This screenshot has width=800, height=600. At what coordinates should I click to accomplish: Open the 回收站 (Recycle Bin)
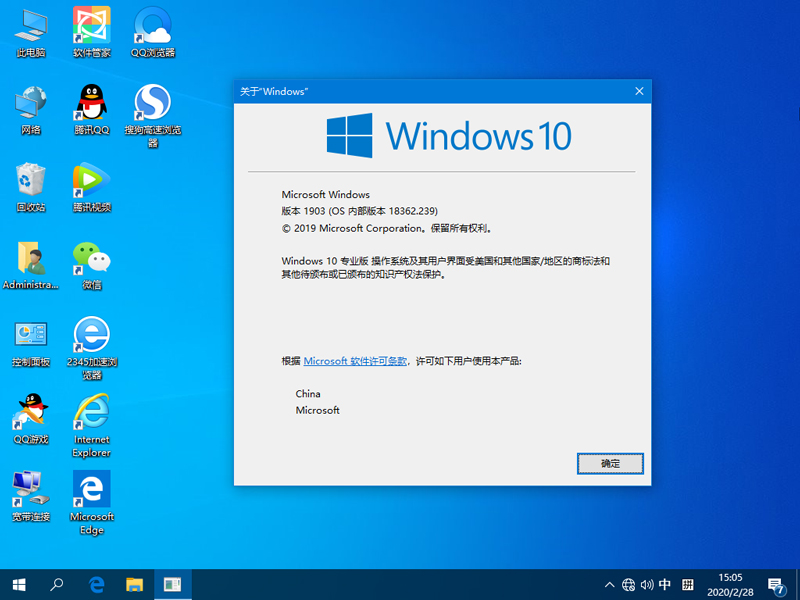click(30, 182)
